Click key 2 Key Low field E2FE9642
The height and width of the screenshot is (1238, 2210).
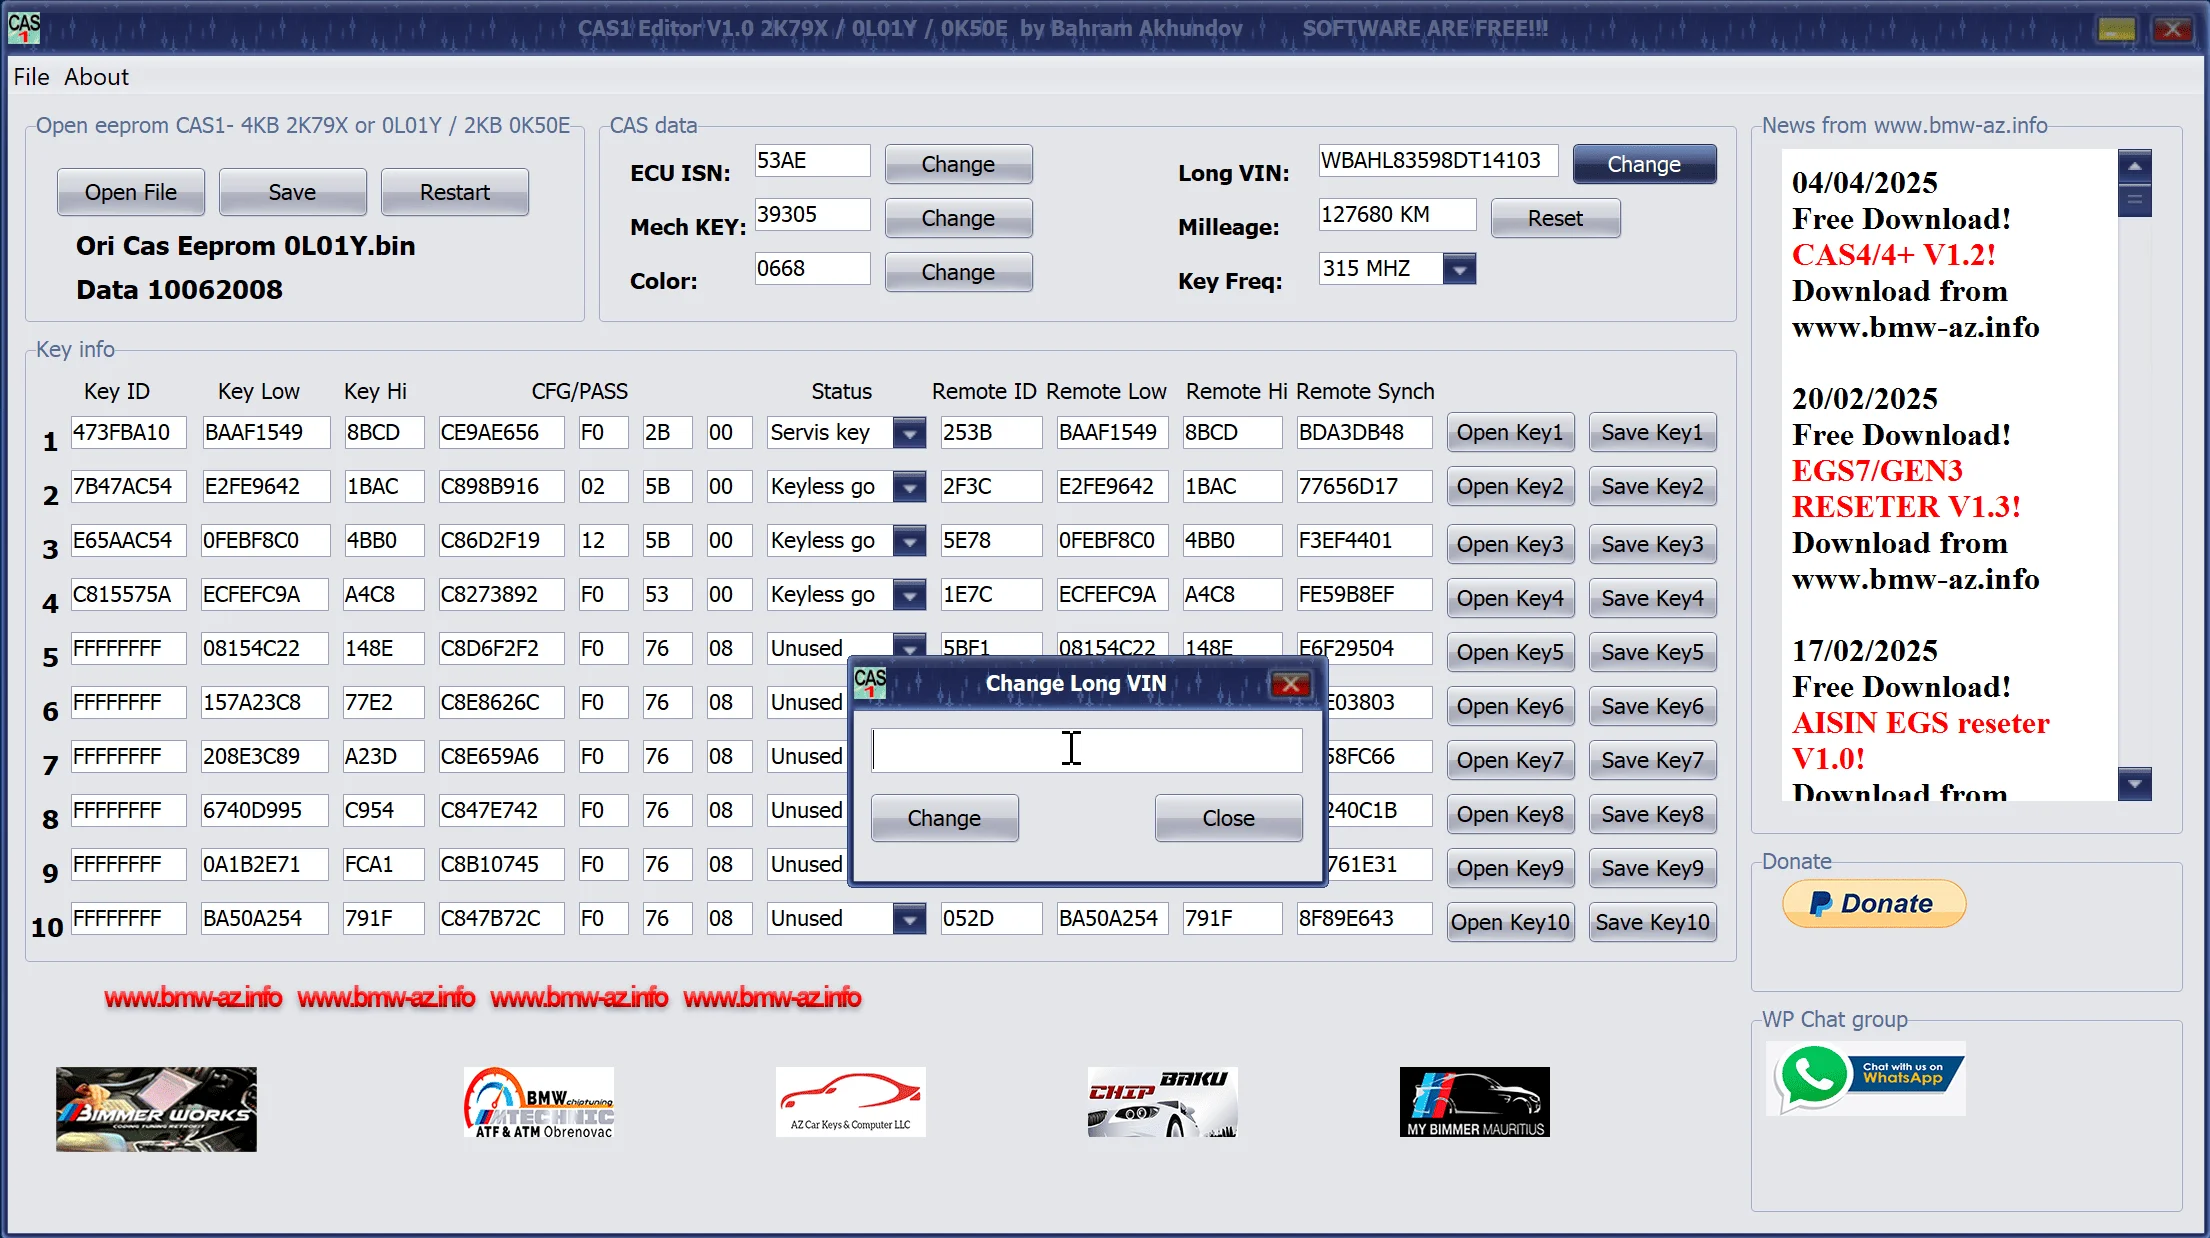pyautogui.click(x=265, y=487)
